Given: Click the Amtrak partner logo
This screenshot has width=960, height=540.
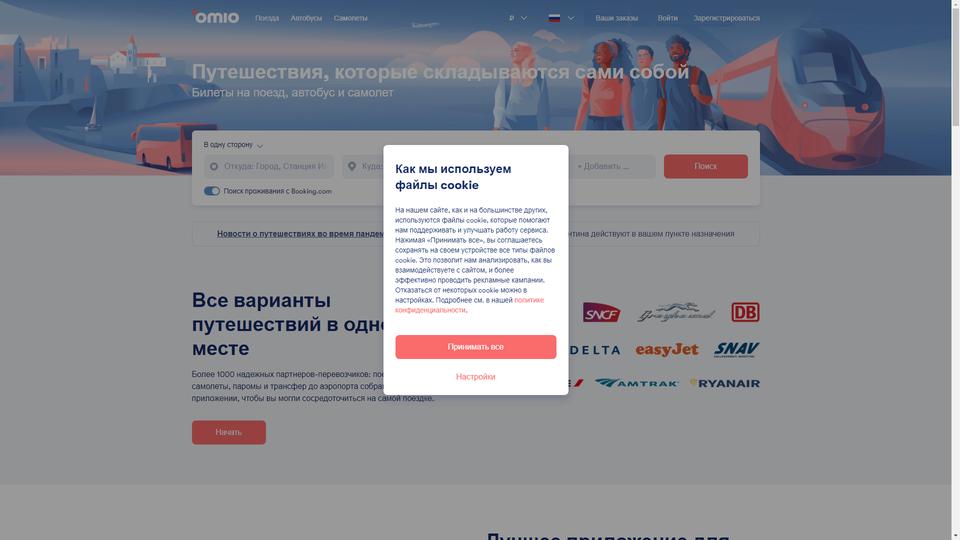Looking at the screenshot, I should (x=637, y=383).
